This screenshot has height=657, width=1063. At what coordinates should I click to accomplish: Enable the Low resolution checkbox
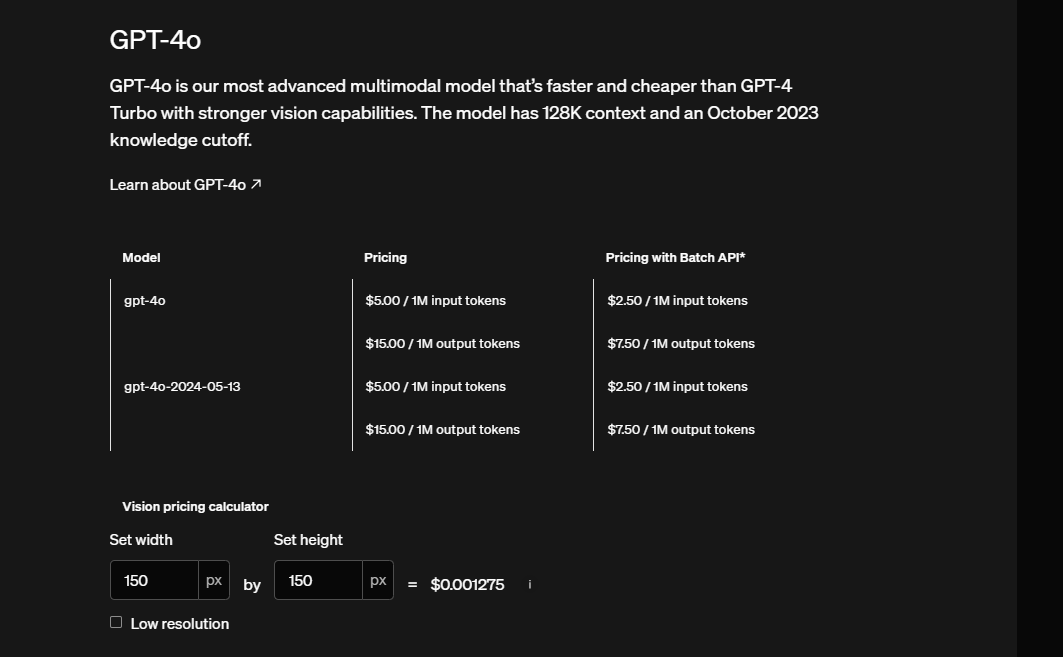tap(116, 622)
